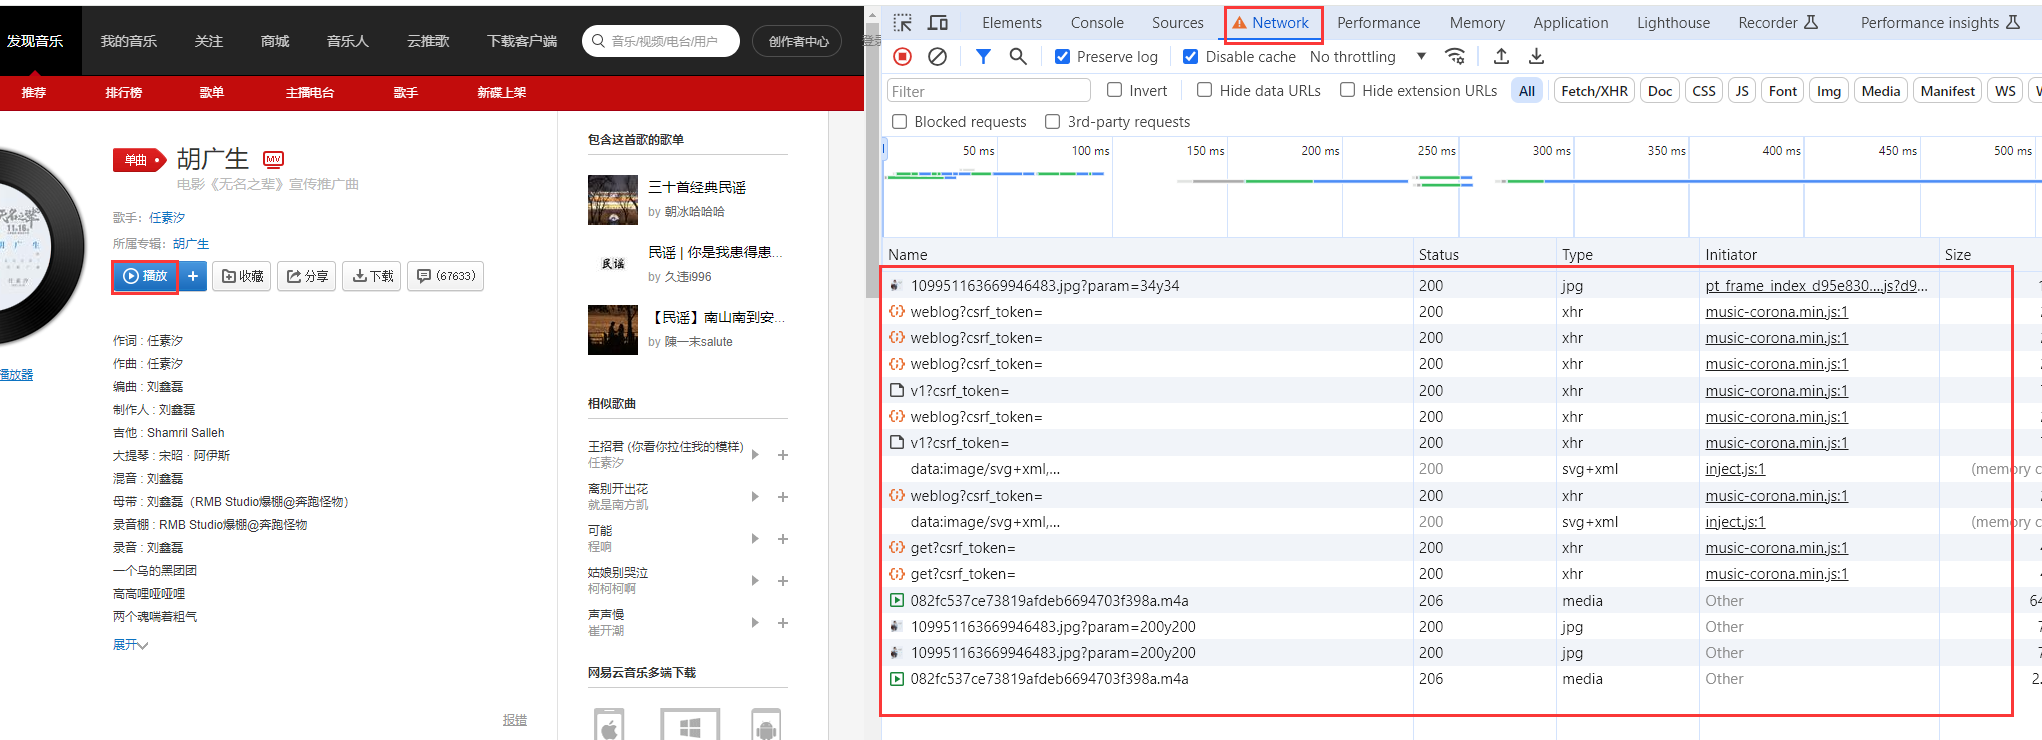Expand lyrics with 展开
The width and height of the screenshot is (2042, 740).
pyautogui.click(x=130, y=644)
